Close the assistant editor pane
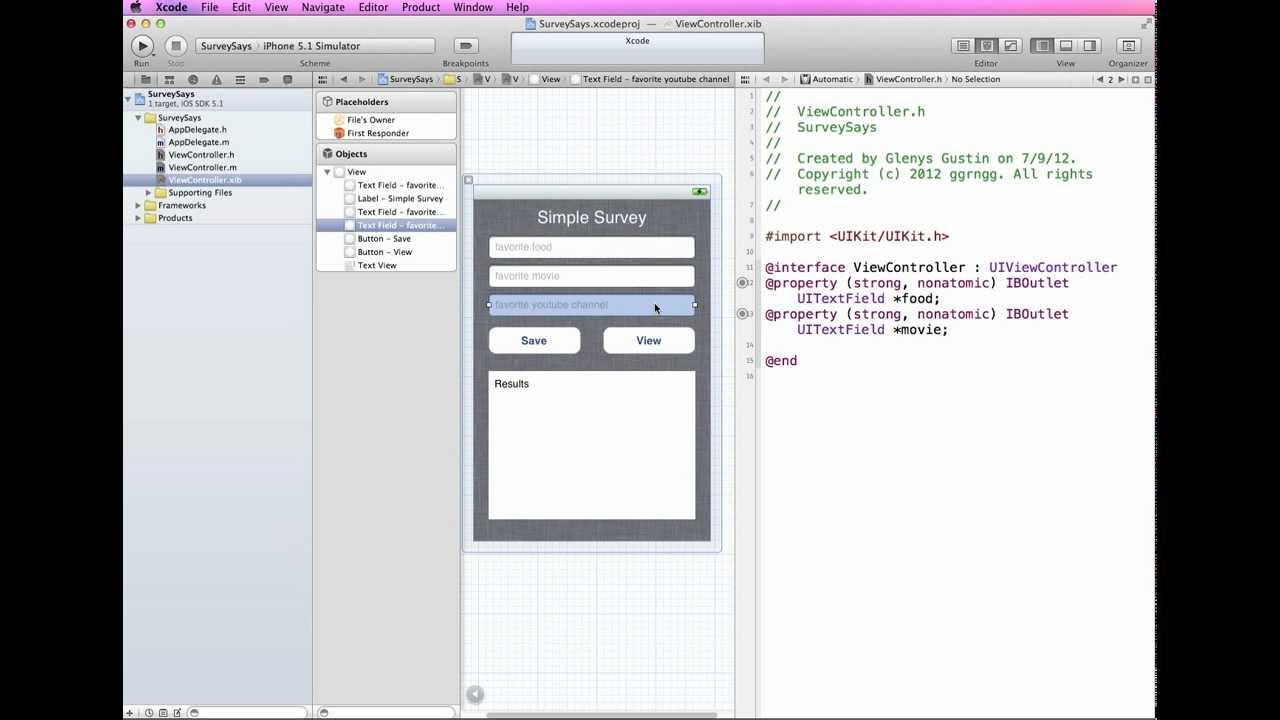Viewport: 1280px width, 720px height. coord(1148,79)
